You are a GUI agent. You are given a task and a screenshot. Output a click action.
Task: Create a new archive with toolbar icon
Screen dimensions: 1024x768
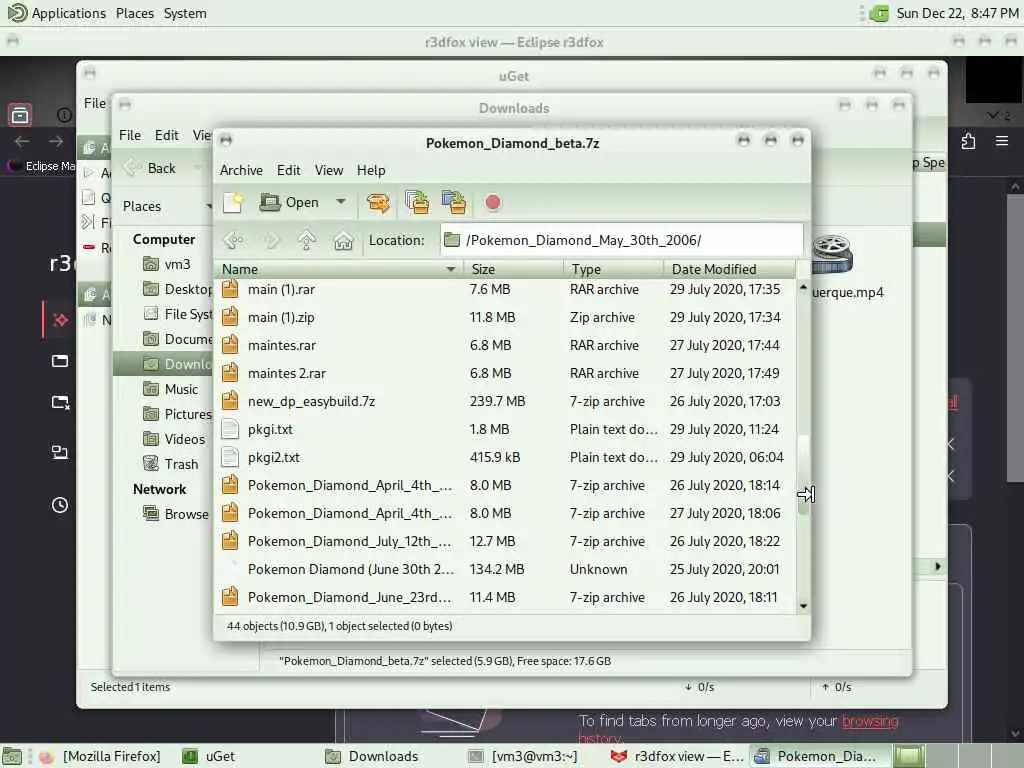coord(233,202)
